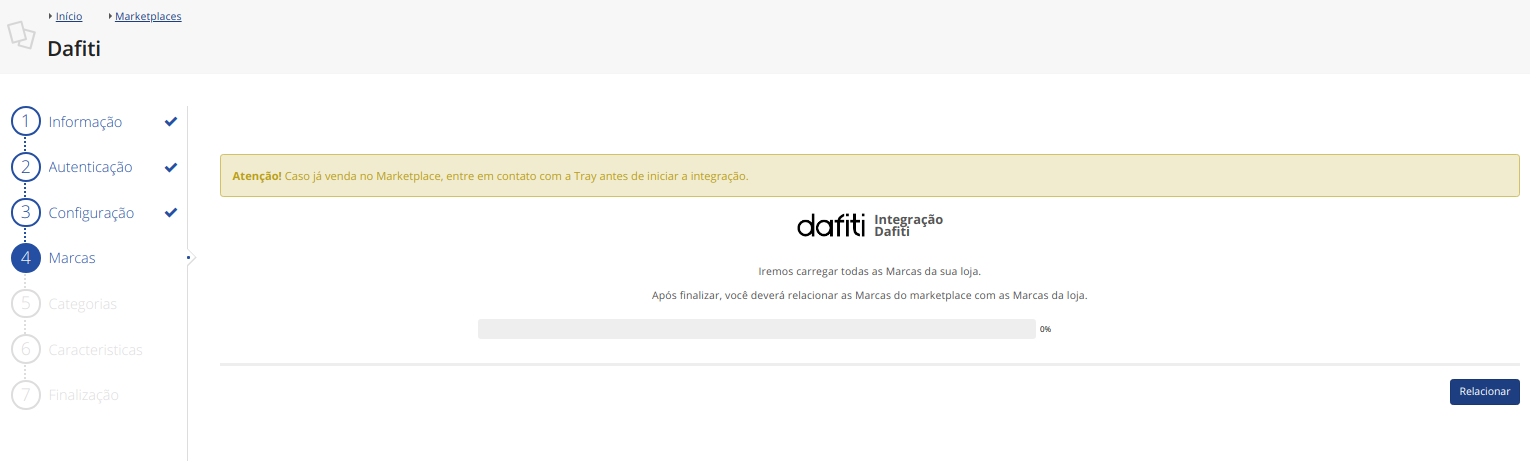
Task: Click the step 6 number circle
Action: click(26, 349)
